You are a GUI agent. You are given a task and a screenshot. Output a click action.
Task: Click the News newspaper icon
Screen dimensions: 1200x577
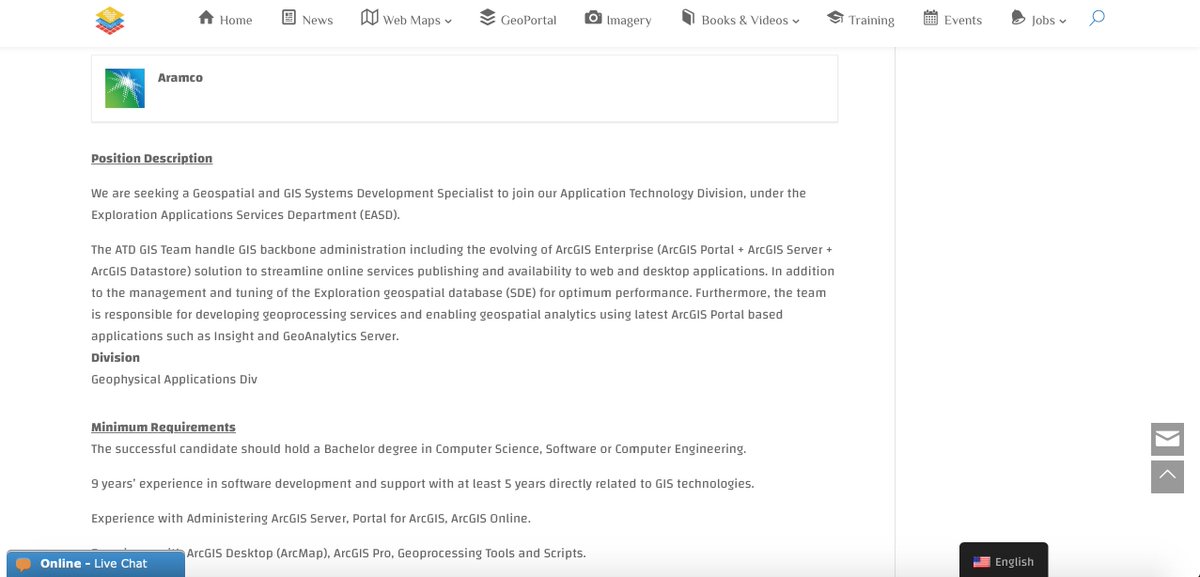click(289, 18)
